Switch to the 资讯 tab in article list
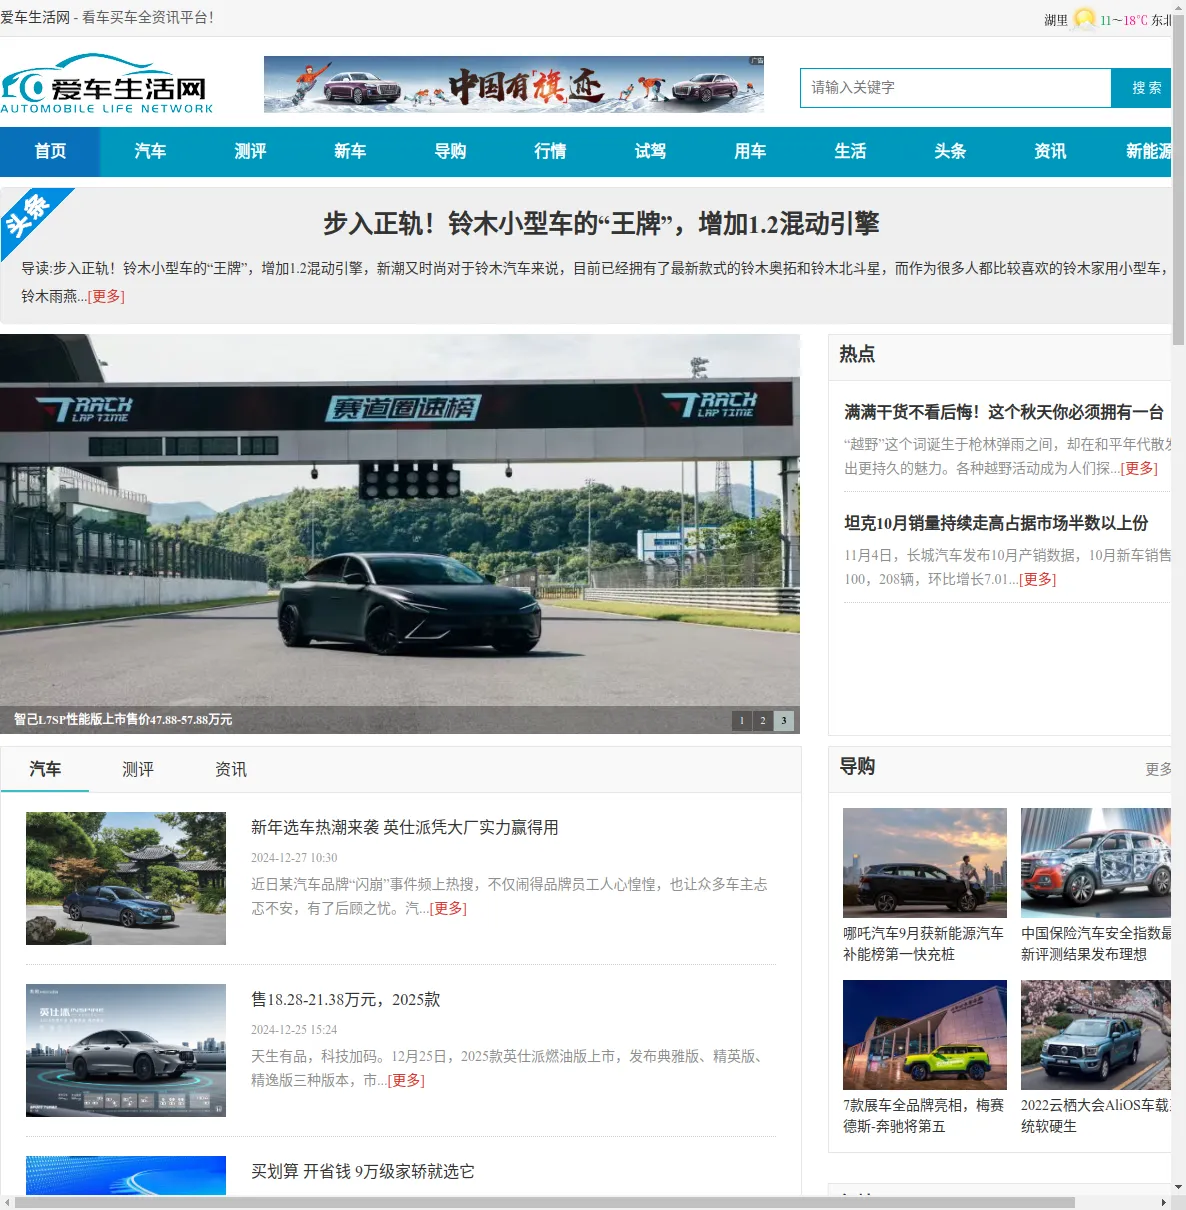Viewport: 1186px width, 1210px height. (x=231, y=769)
